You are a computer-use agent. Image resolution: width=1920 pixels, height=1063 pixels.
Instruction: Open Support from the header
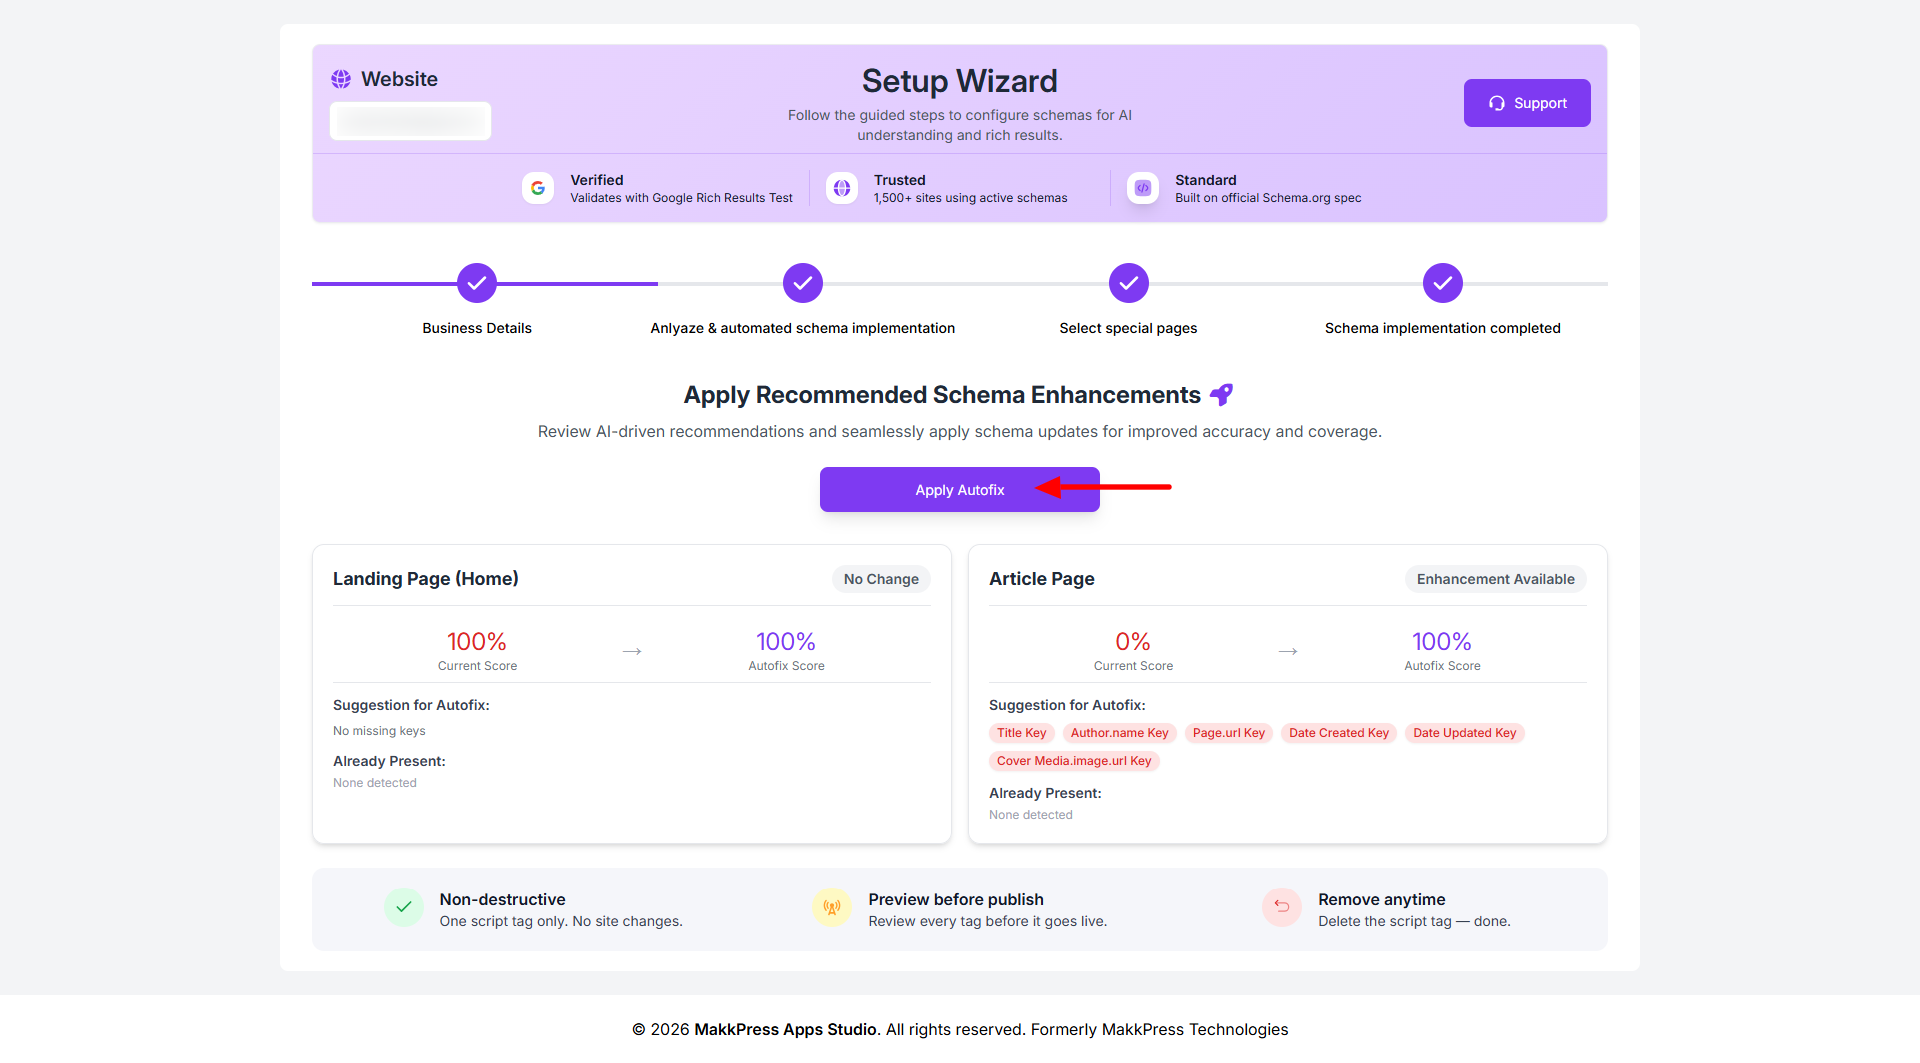(x=1527, y=103)
